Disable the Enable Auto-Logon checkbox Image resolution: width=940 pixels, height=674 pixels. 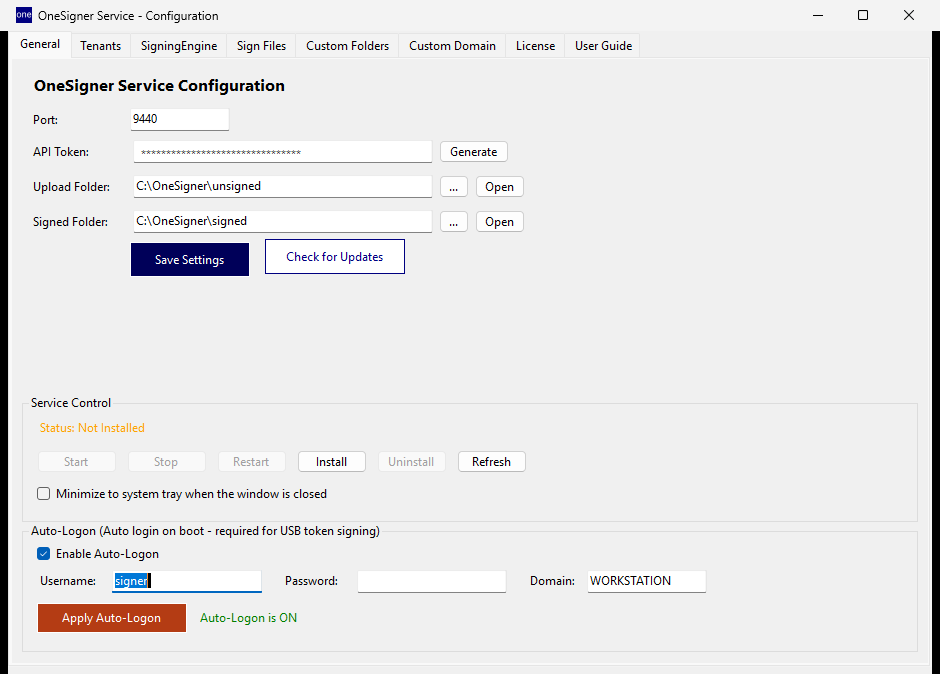click(x=43, y=553)
